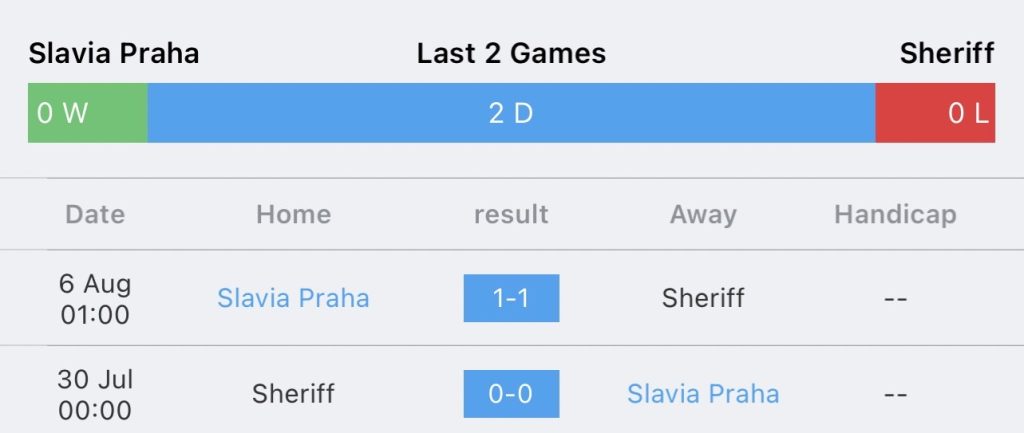
Task: Click the red 0 L bar segment
Action: pyautogui.click(x=935, y=113)
